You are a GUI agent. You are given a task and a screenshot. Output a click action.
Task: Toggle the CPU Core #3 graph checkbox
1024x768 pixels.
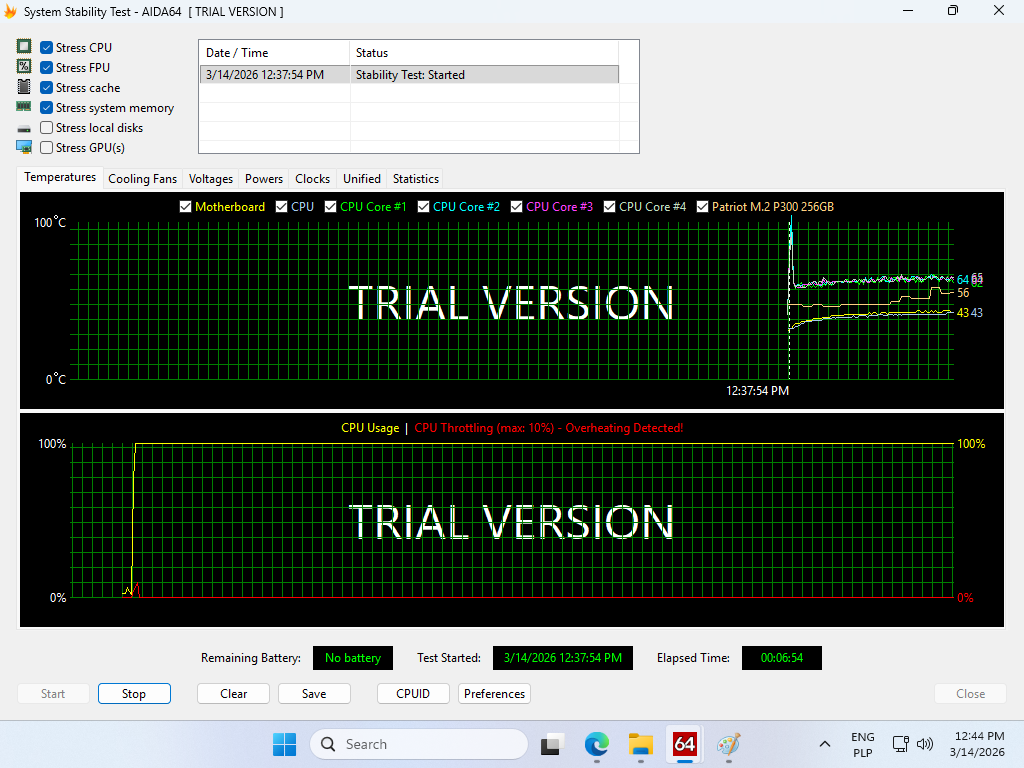tap(517, 206)
